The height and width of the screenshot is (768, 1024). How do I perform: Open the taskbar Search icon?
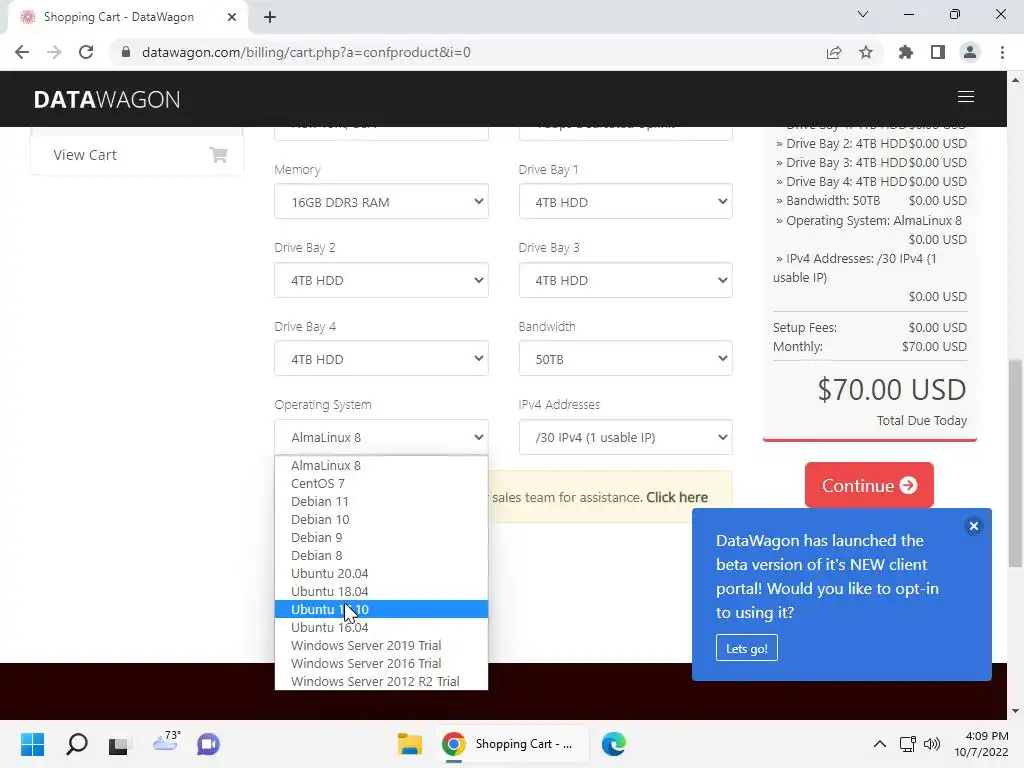click(x=76, y=744)
